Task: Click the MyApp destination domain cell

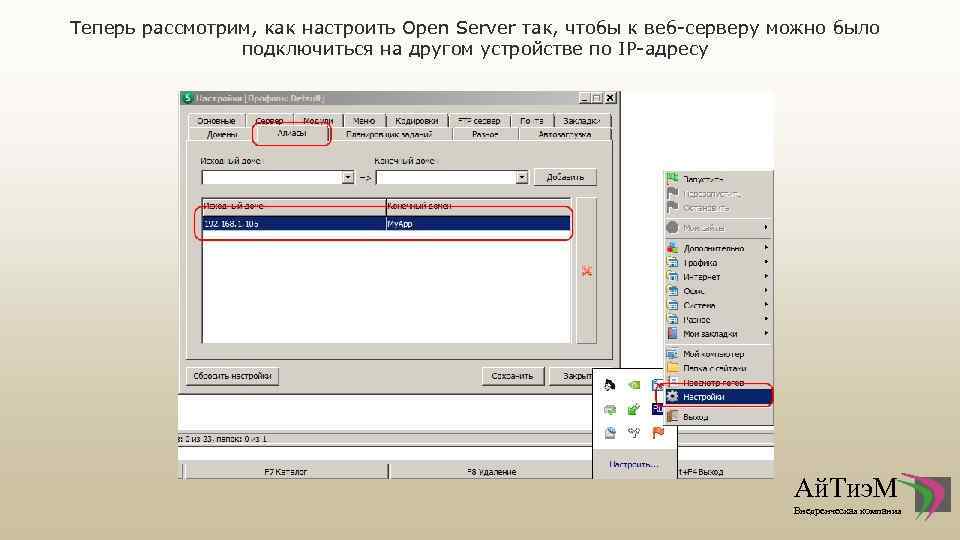Action: click(x=478, y=224)
